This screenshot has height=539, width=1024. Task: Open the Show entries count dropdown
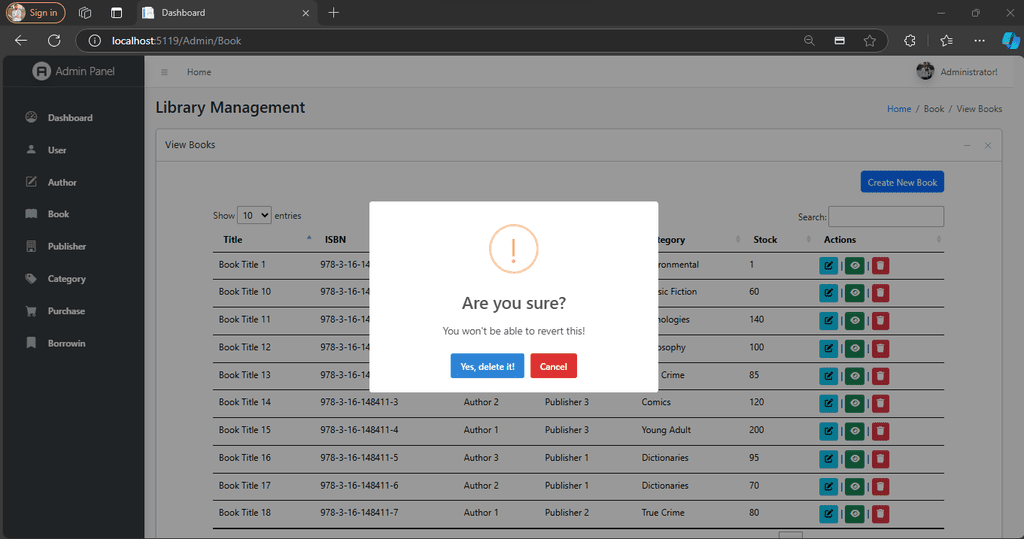pyautogui.click(x=254, y=215)
